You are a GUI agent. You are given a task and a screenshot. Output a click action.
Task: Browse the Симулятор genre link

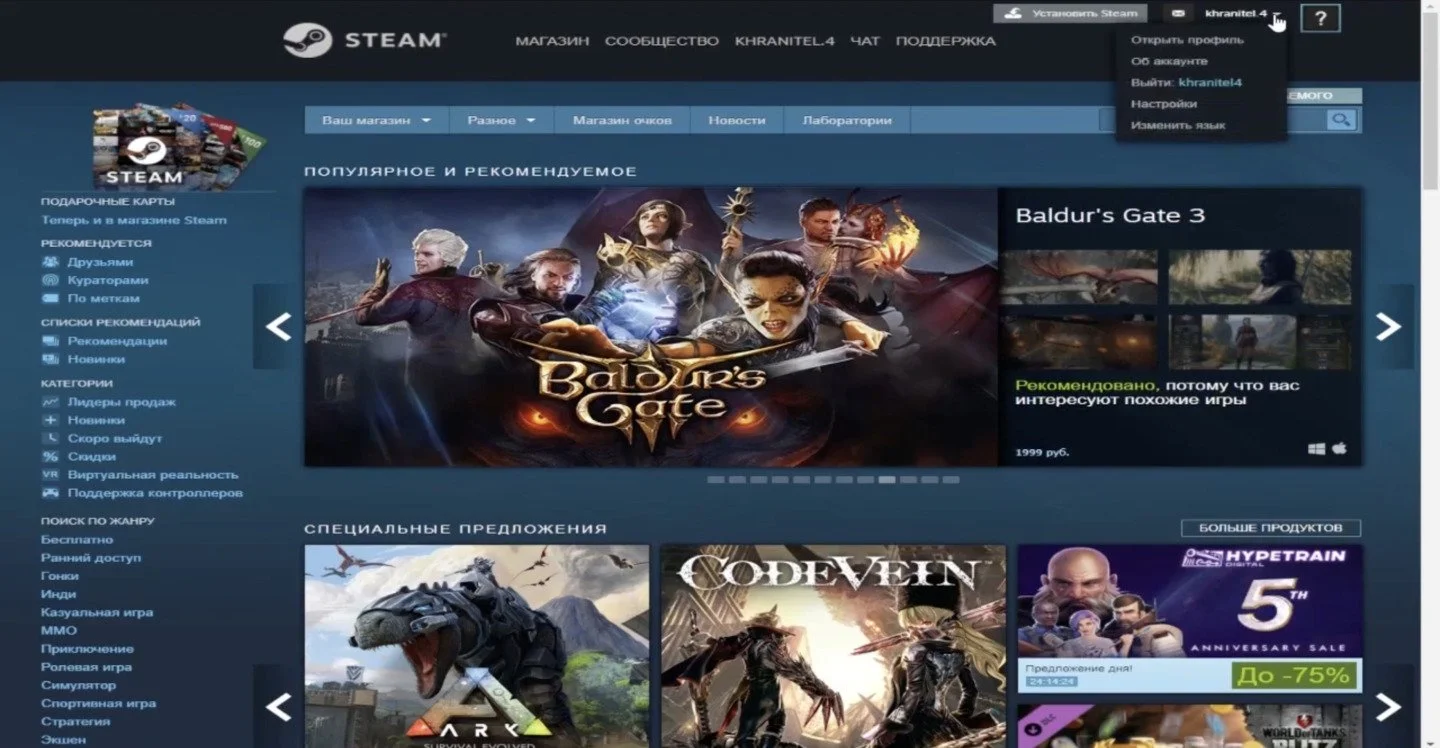pyautogui.click(x=78, y=685)
